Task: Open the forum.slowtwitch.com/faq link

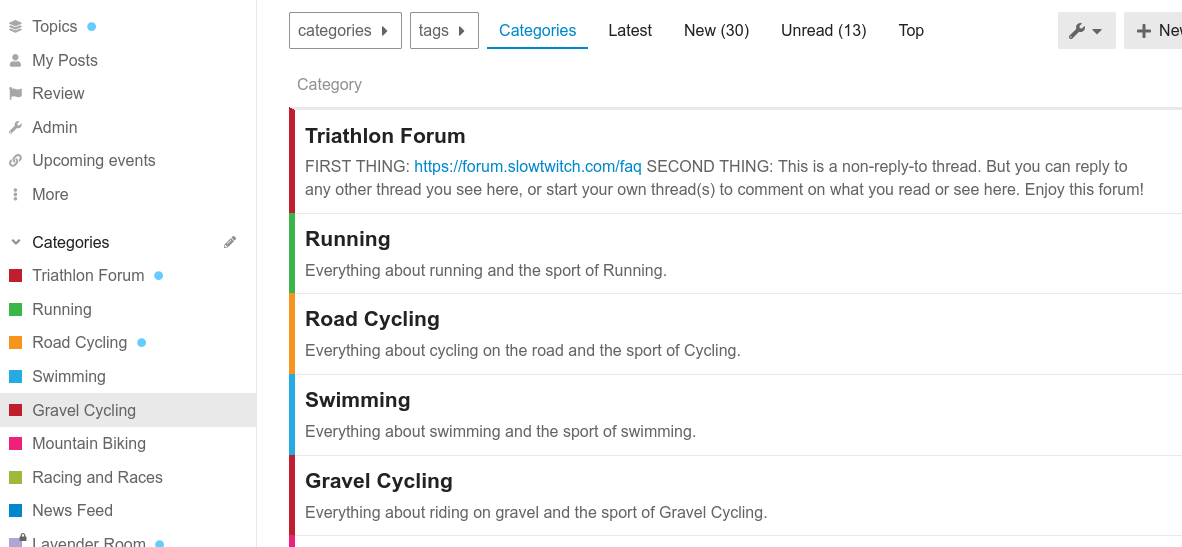Action: click(528, 166)
